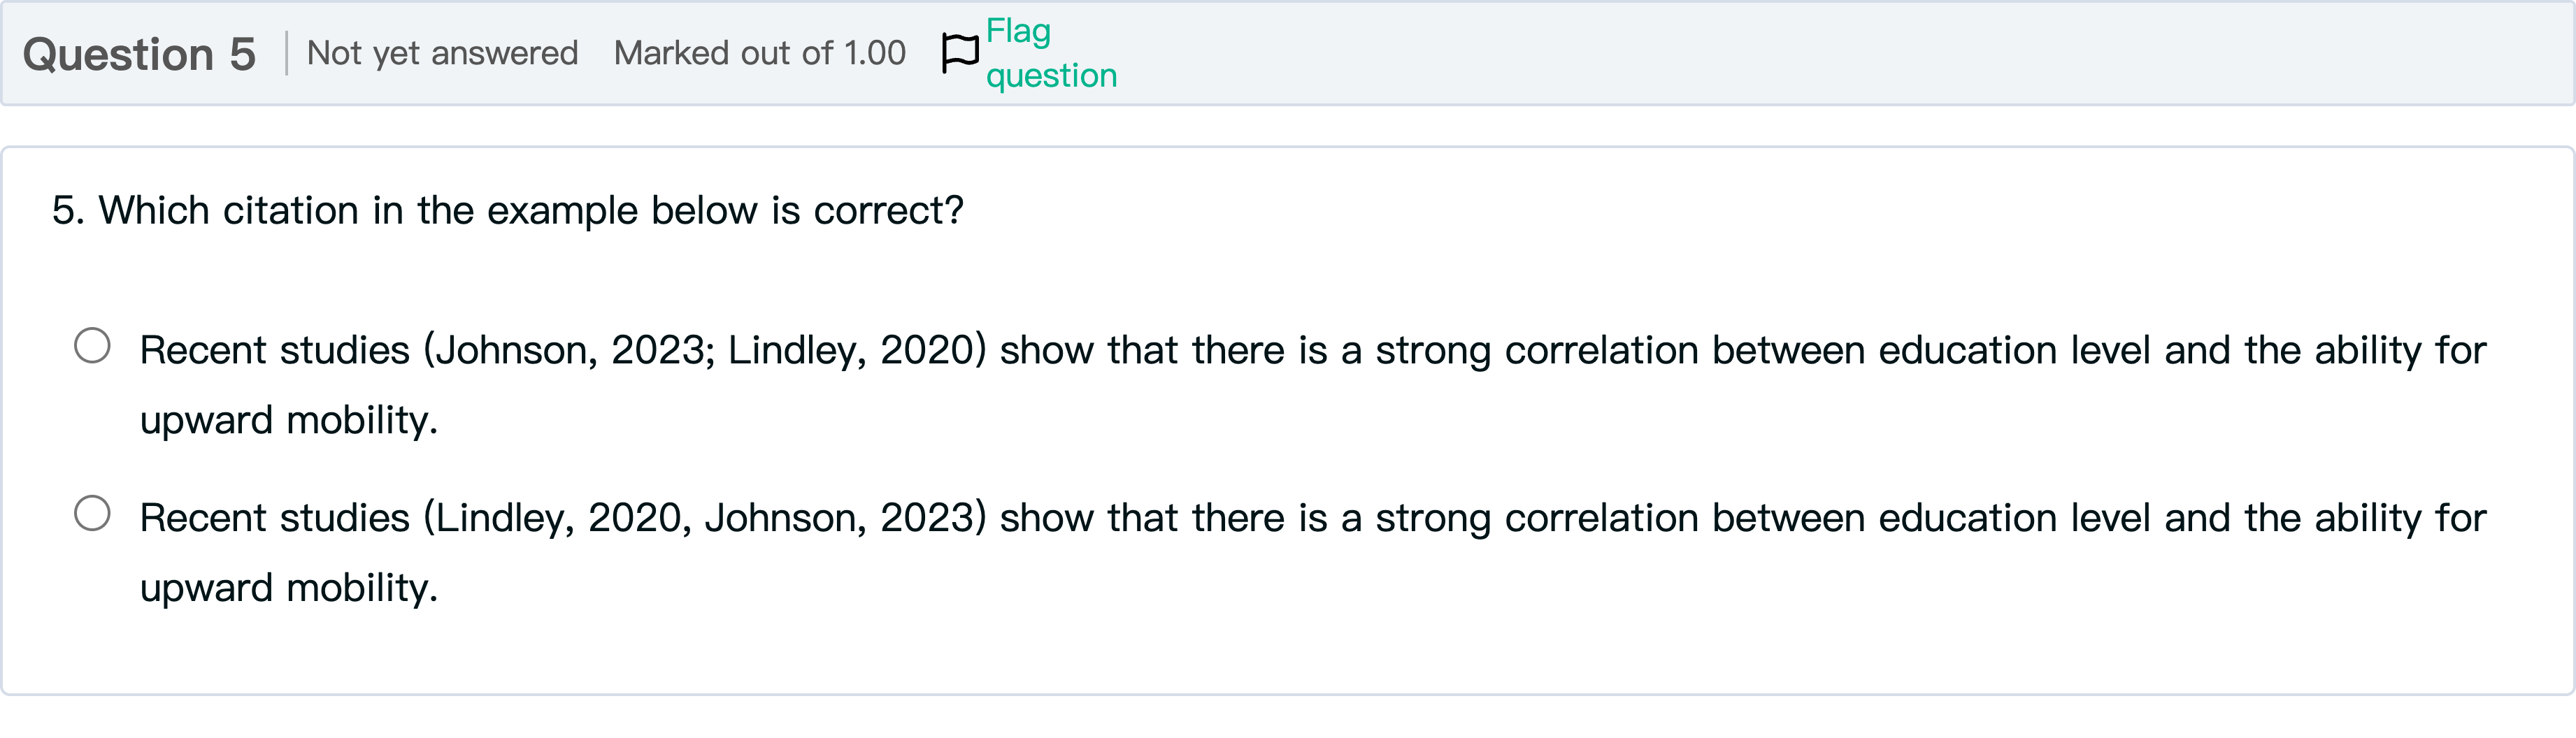Click the "(Johnson, 2023; Lindley, 2020)" citation text
The width and height of the screenshot is (2576, 738).
click(704, 351)
